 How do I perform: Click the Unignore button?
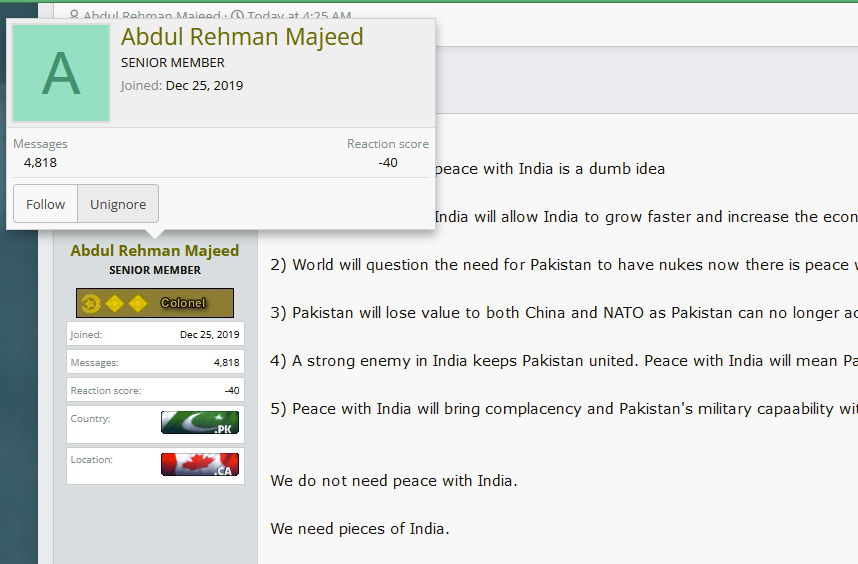pyautogui.click(x=118, y=204)
